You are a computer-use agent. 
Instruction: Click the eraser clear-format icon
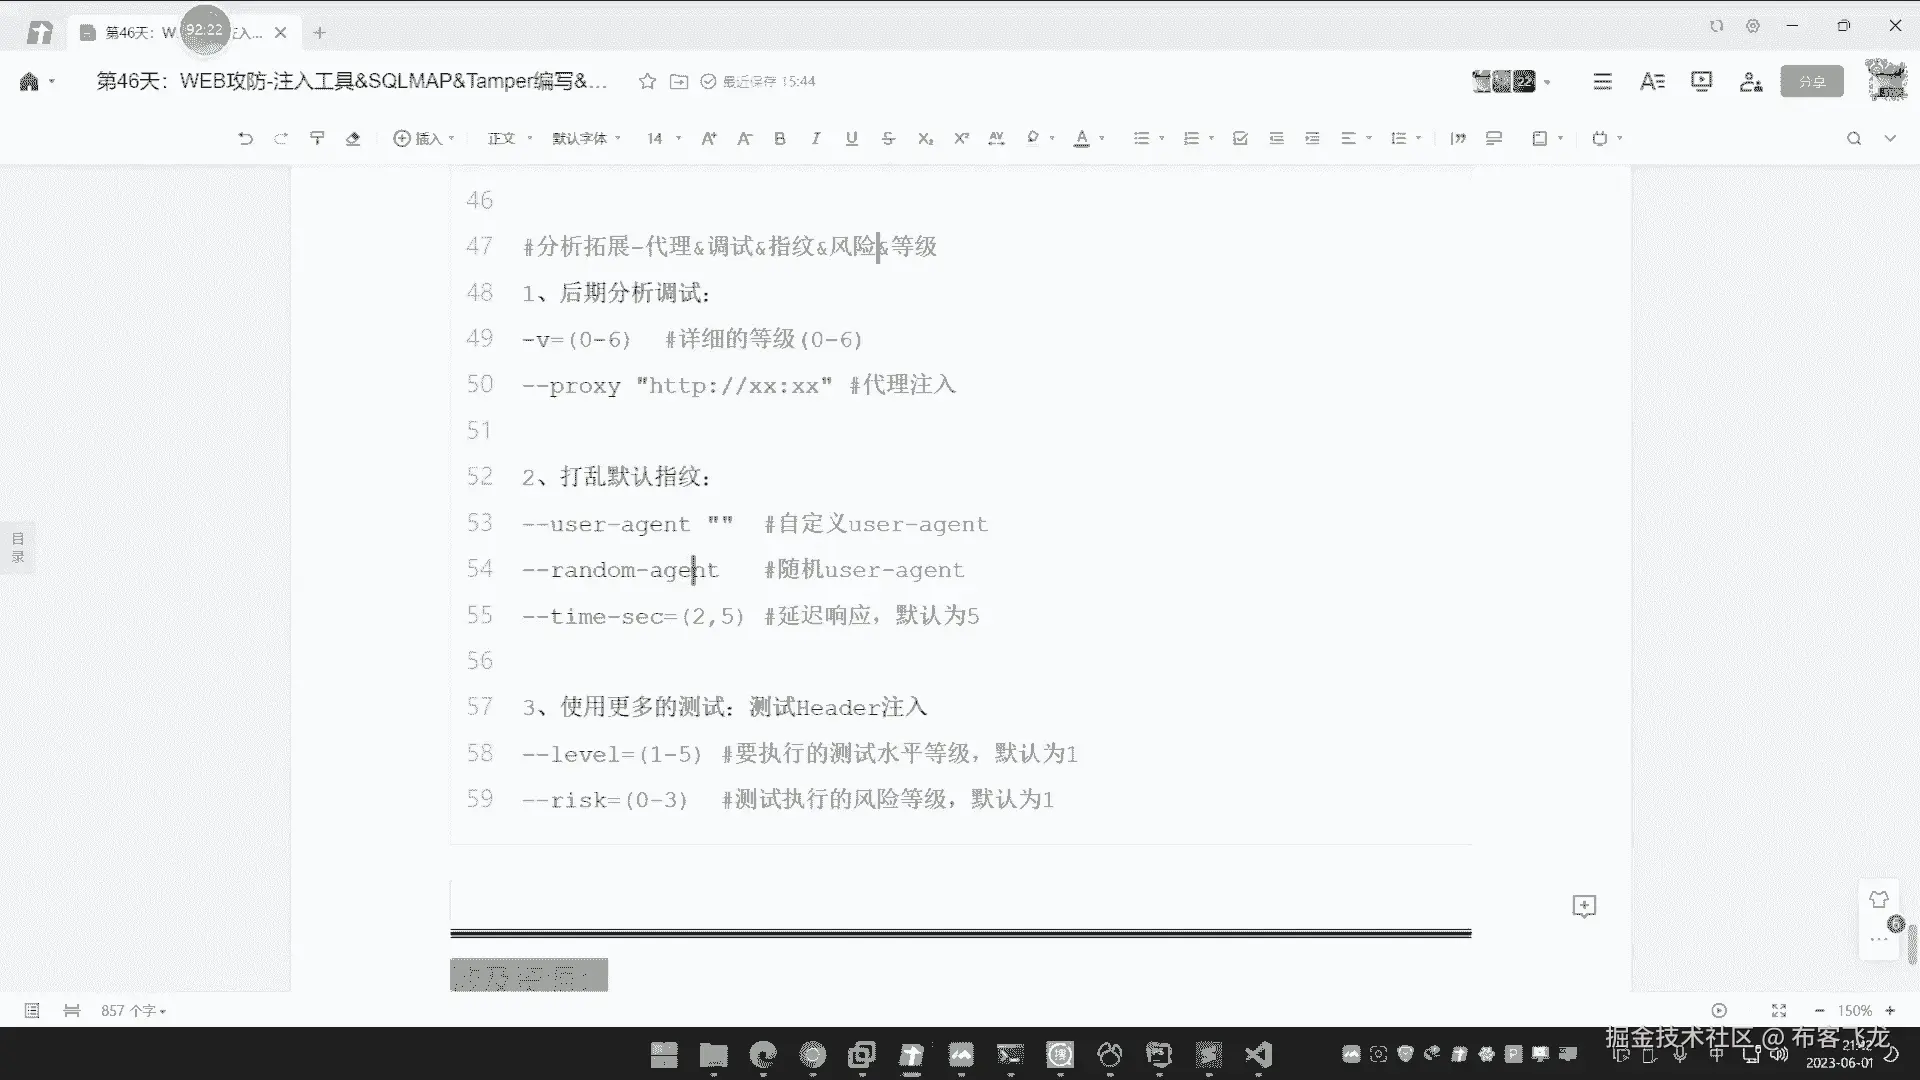point(353,139)
